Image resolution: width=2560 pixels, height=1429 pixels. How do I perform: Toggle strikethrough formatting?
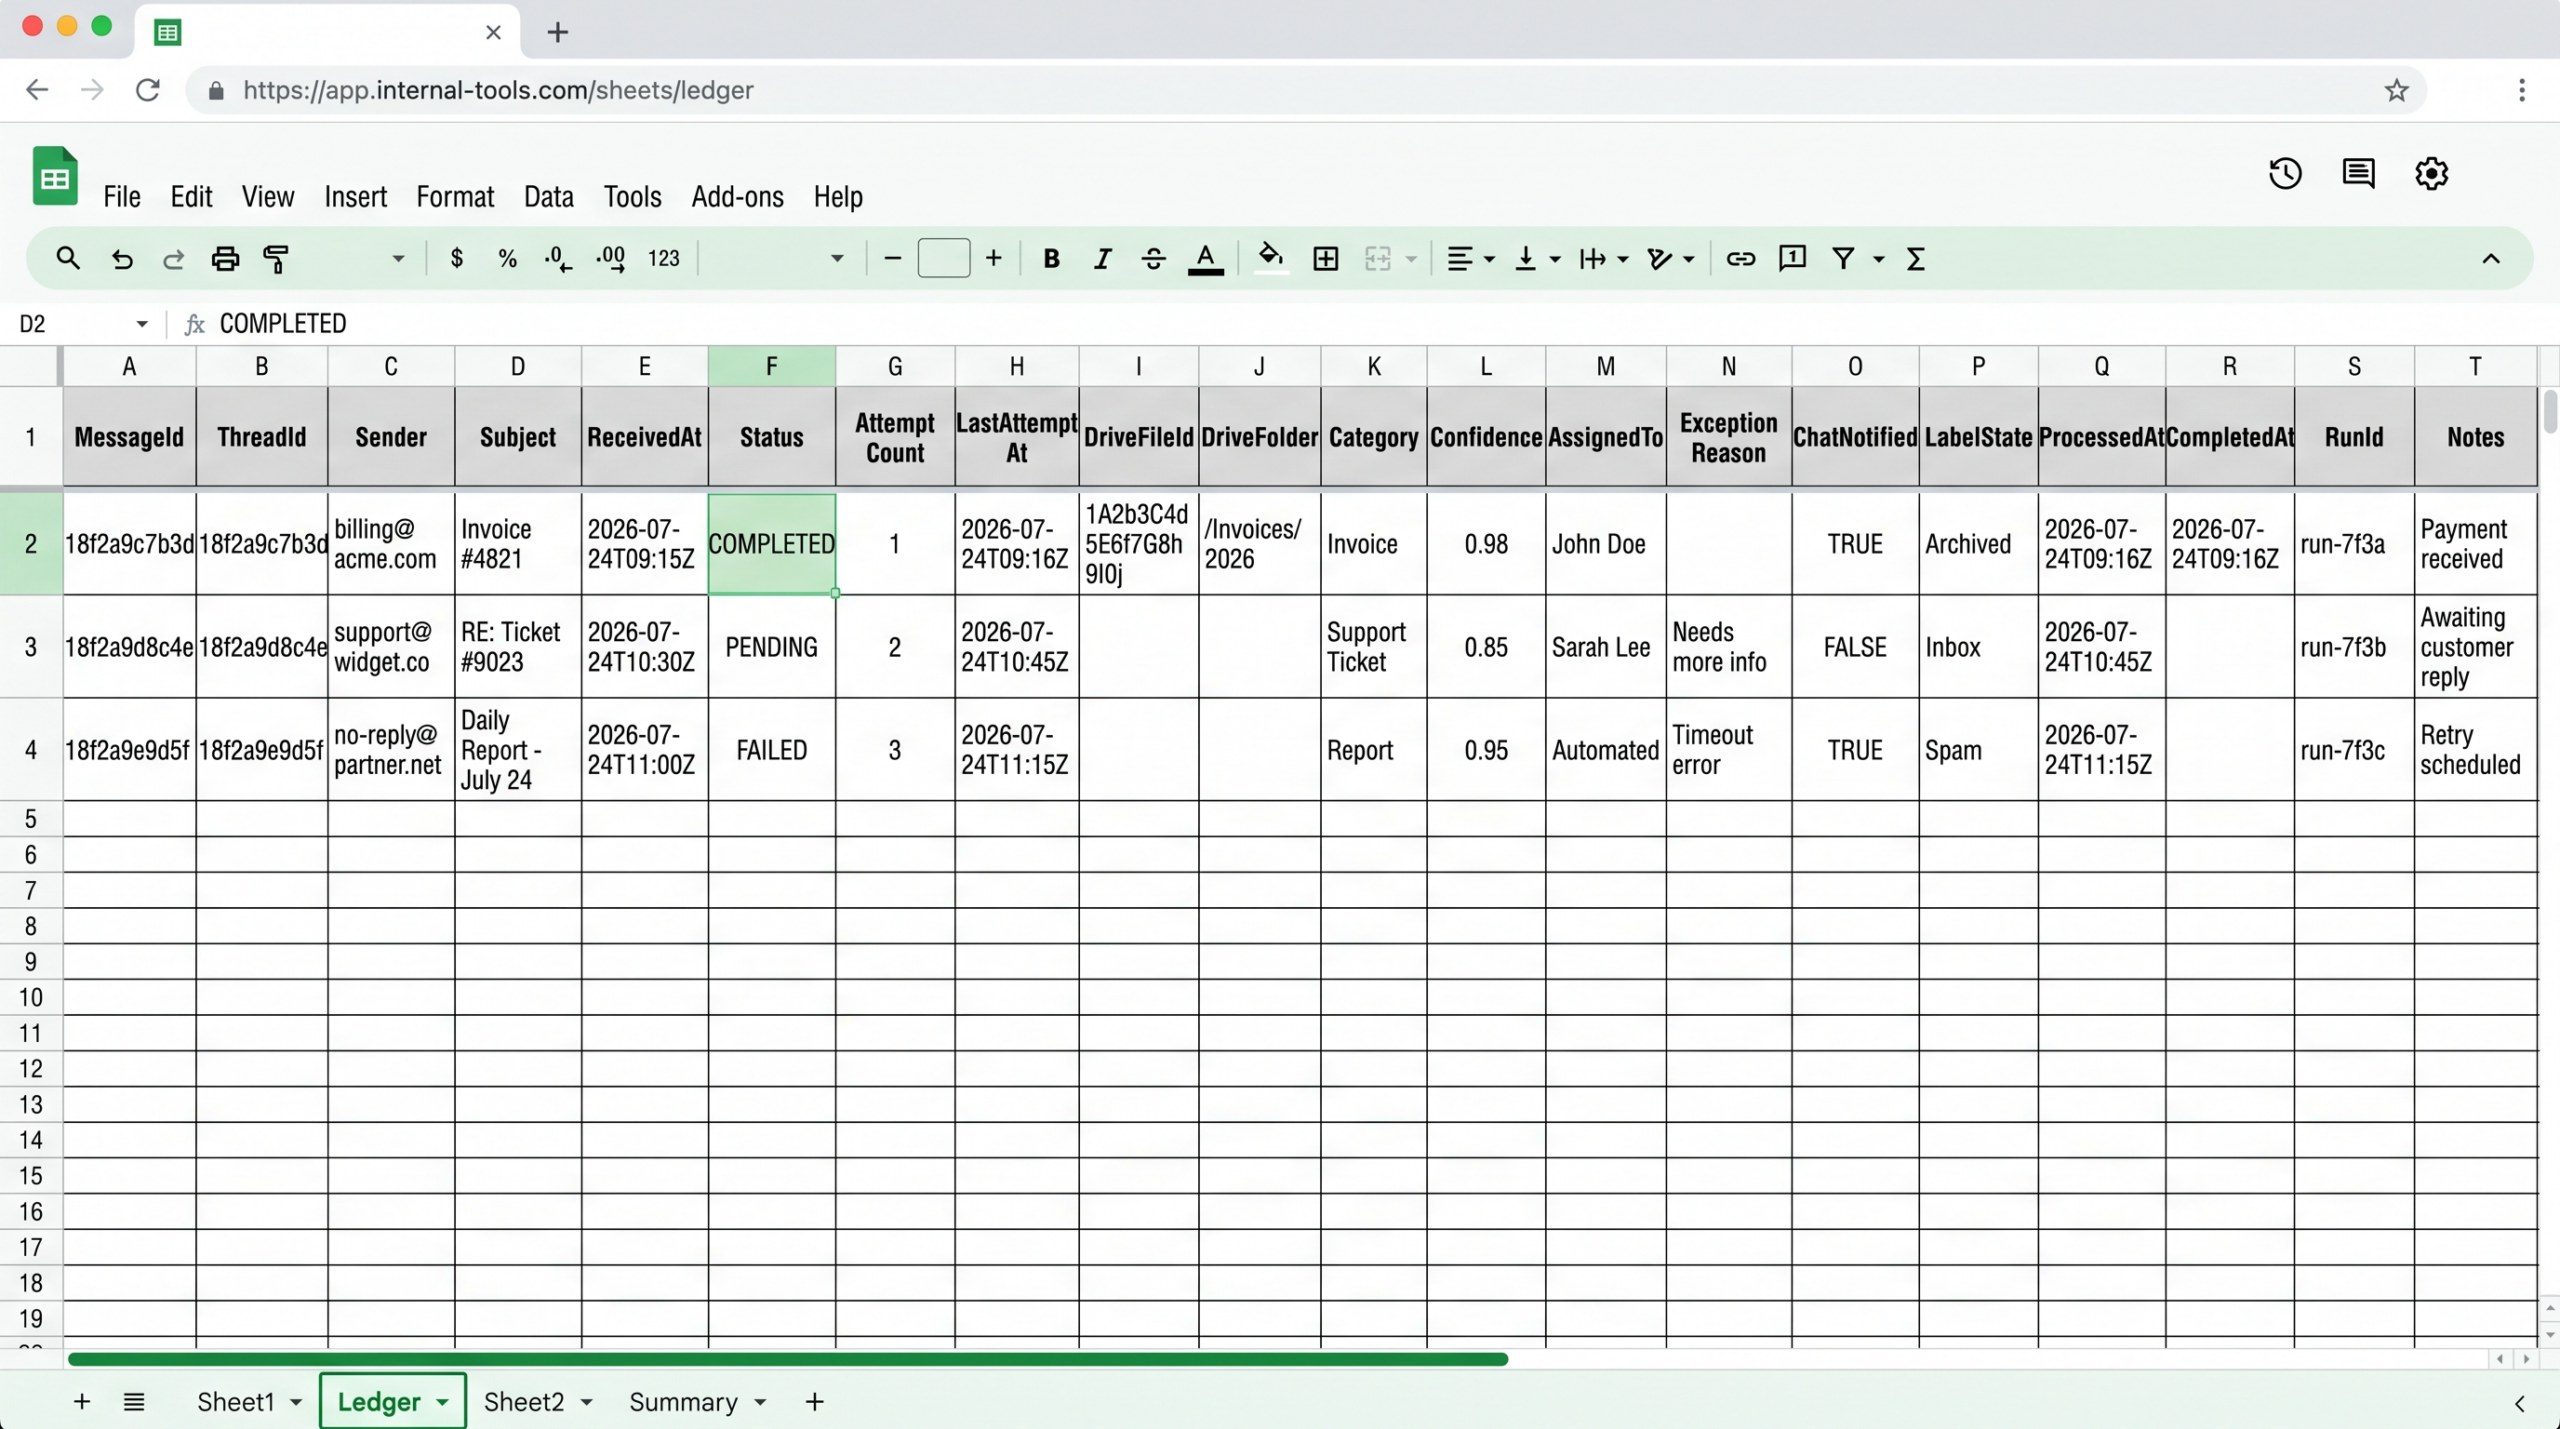pyautogui.click(x=1153, y=259)
